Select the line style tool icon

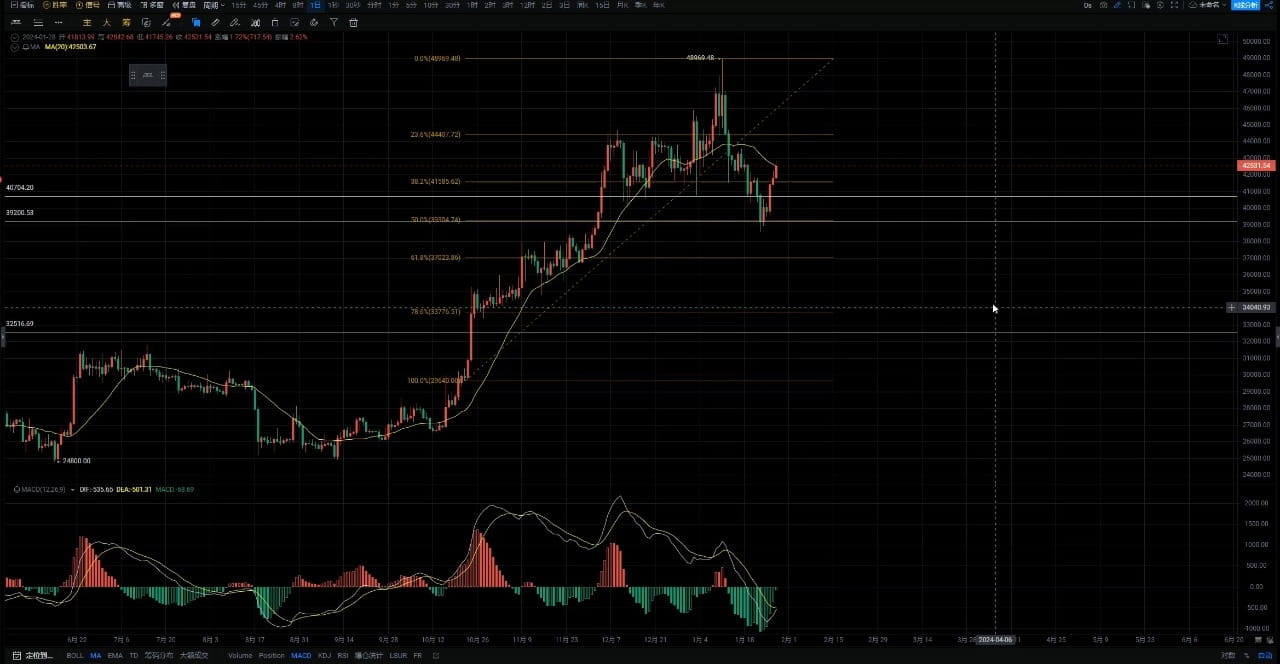tap(16, 22)
